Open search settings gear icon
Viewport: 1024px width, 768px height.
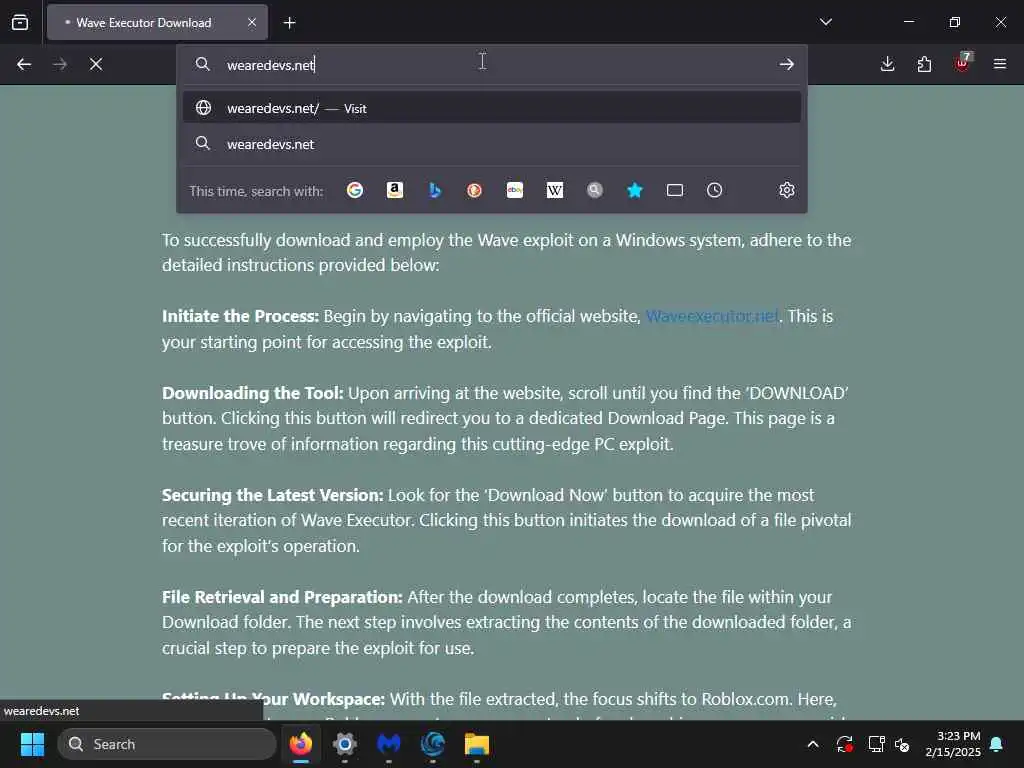point(786,190)
